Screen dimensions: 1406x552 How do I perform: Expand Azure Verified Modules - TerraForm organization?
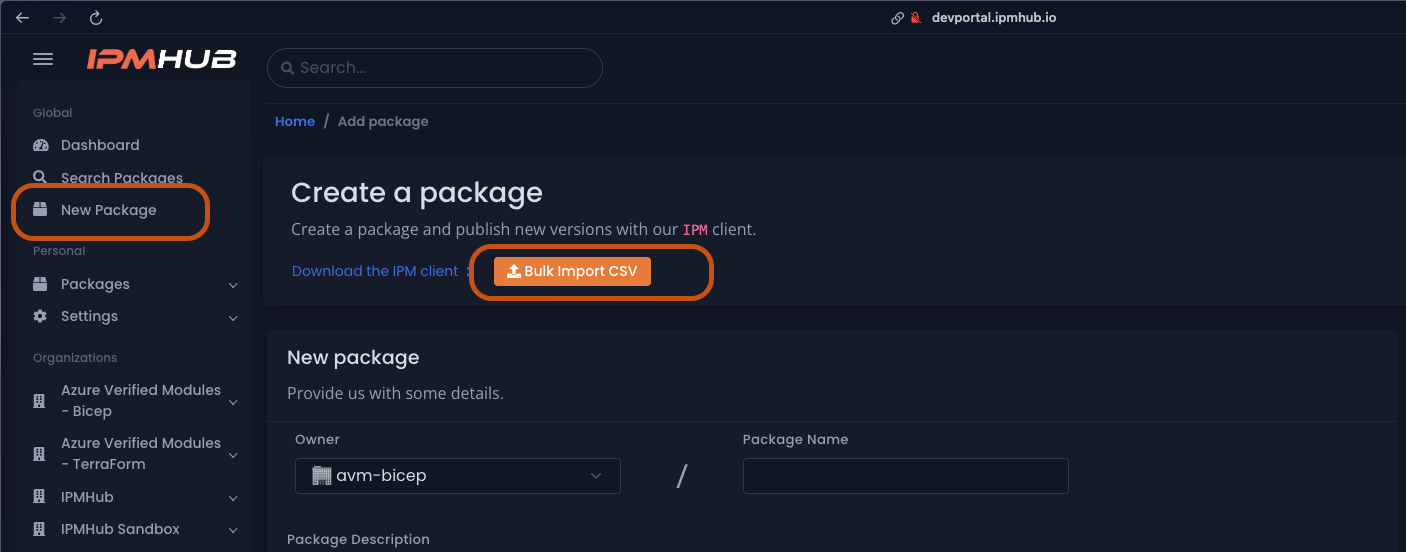233,455
